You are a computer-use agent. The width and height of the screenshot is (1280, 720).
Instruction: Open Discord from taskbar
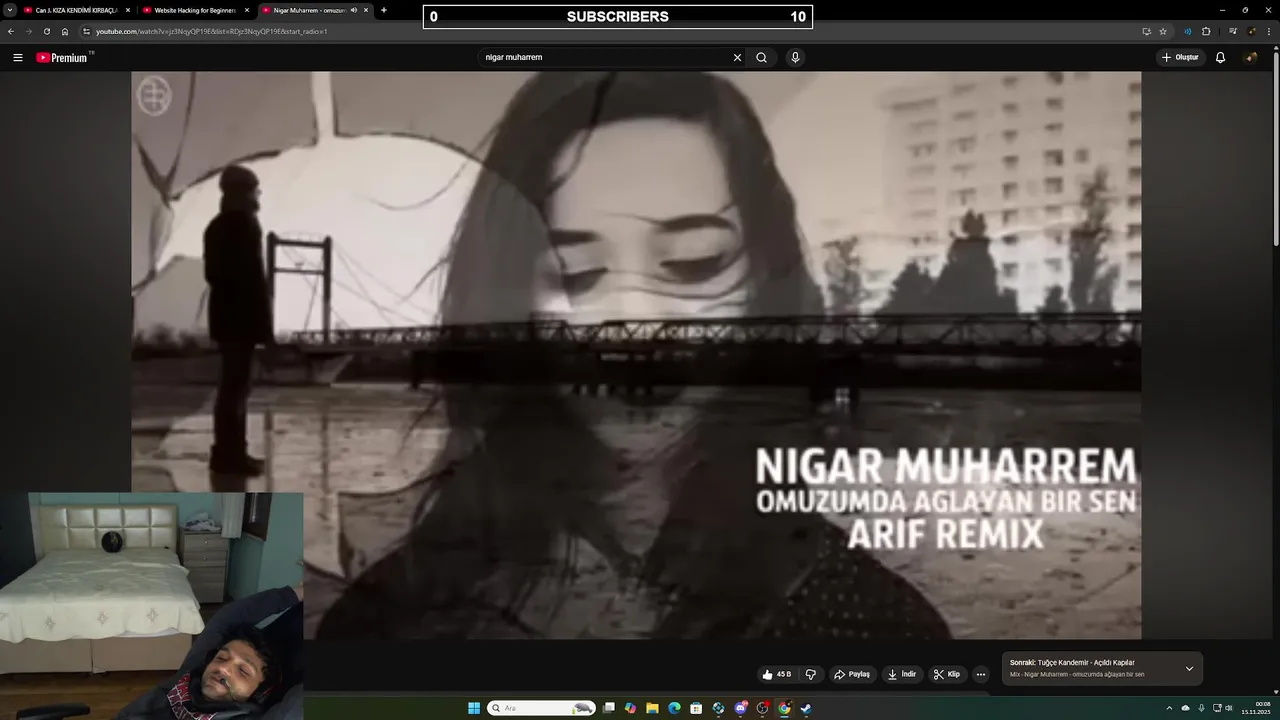click(x=740, y=708)
